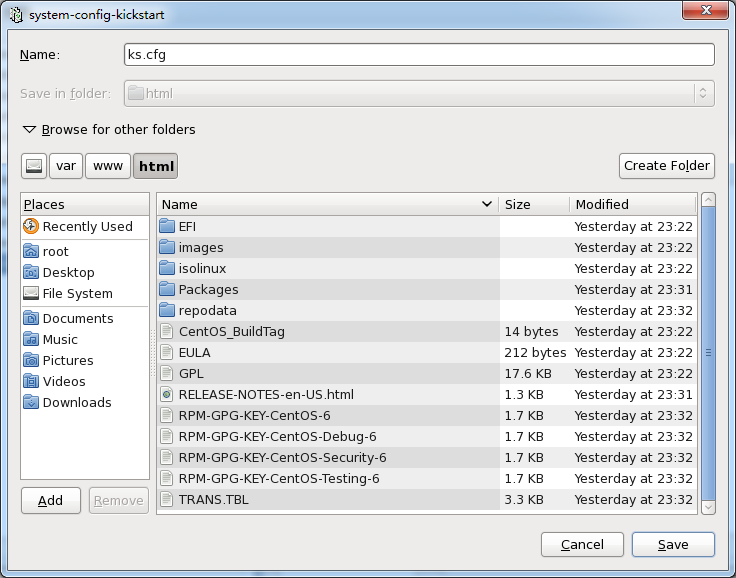The width and height of the screenshot is (736, 578).
Task: Click repodata row's "Yesterday at 23:32" date
Action: tap(633, 310)
